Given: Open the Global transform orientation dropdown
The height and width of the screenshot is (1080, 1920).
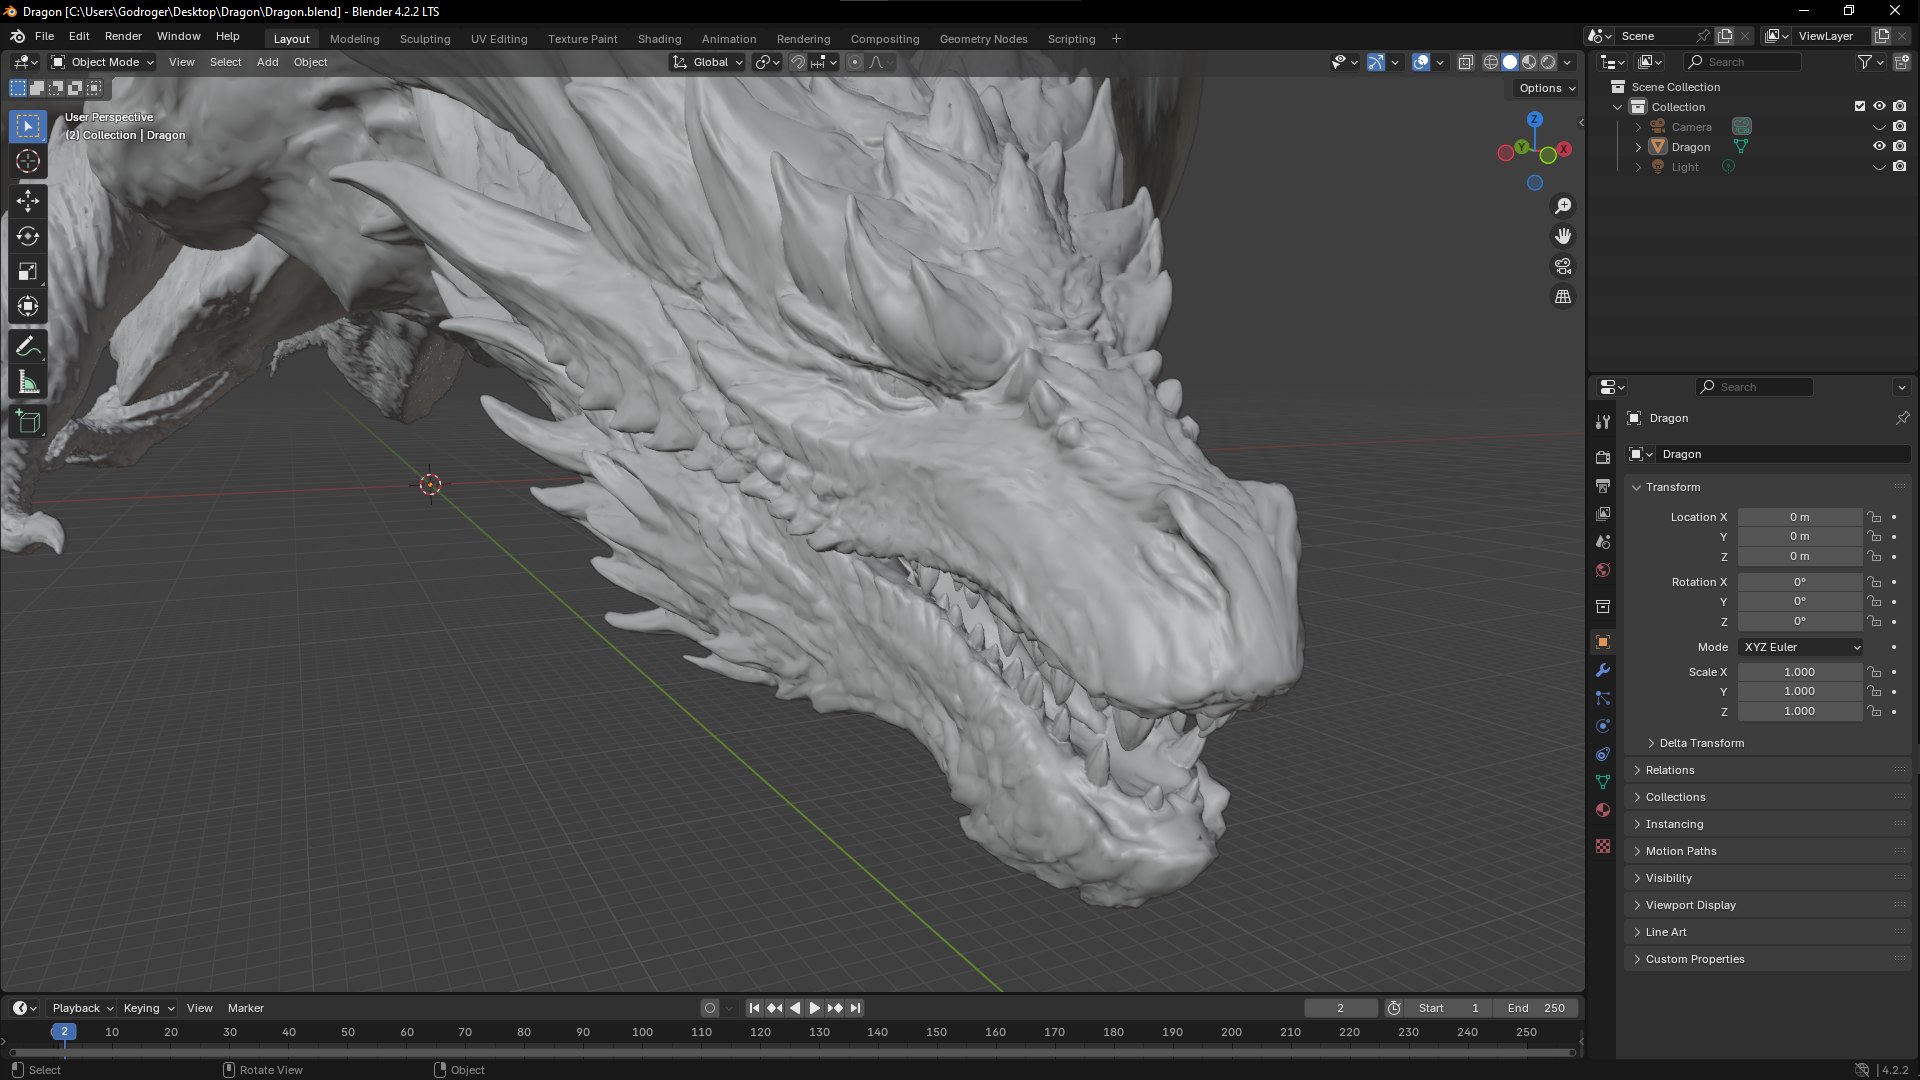Looking at the screenshot, I should (708, 62).
